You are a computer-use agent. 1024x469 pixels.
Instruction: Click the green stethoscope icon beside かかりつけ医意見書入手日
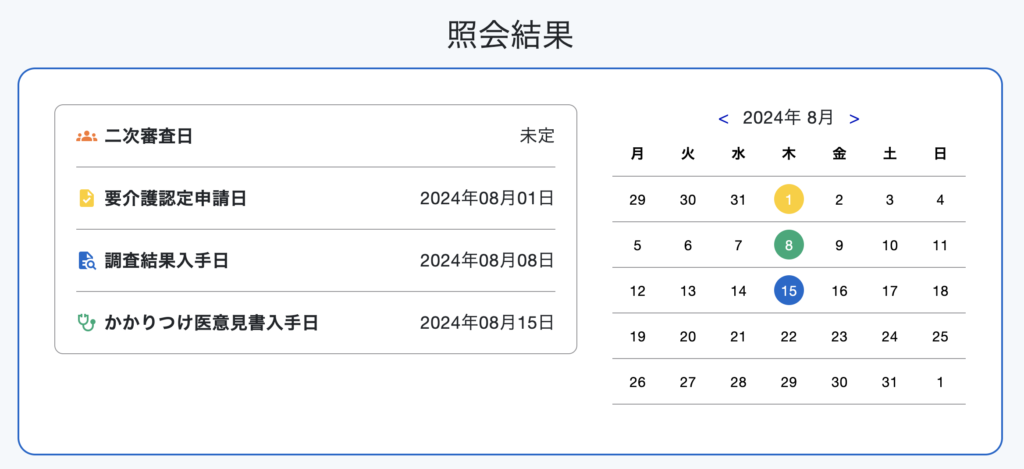click(86, 323)
